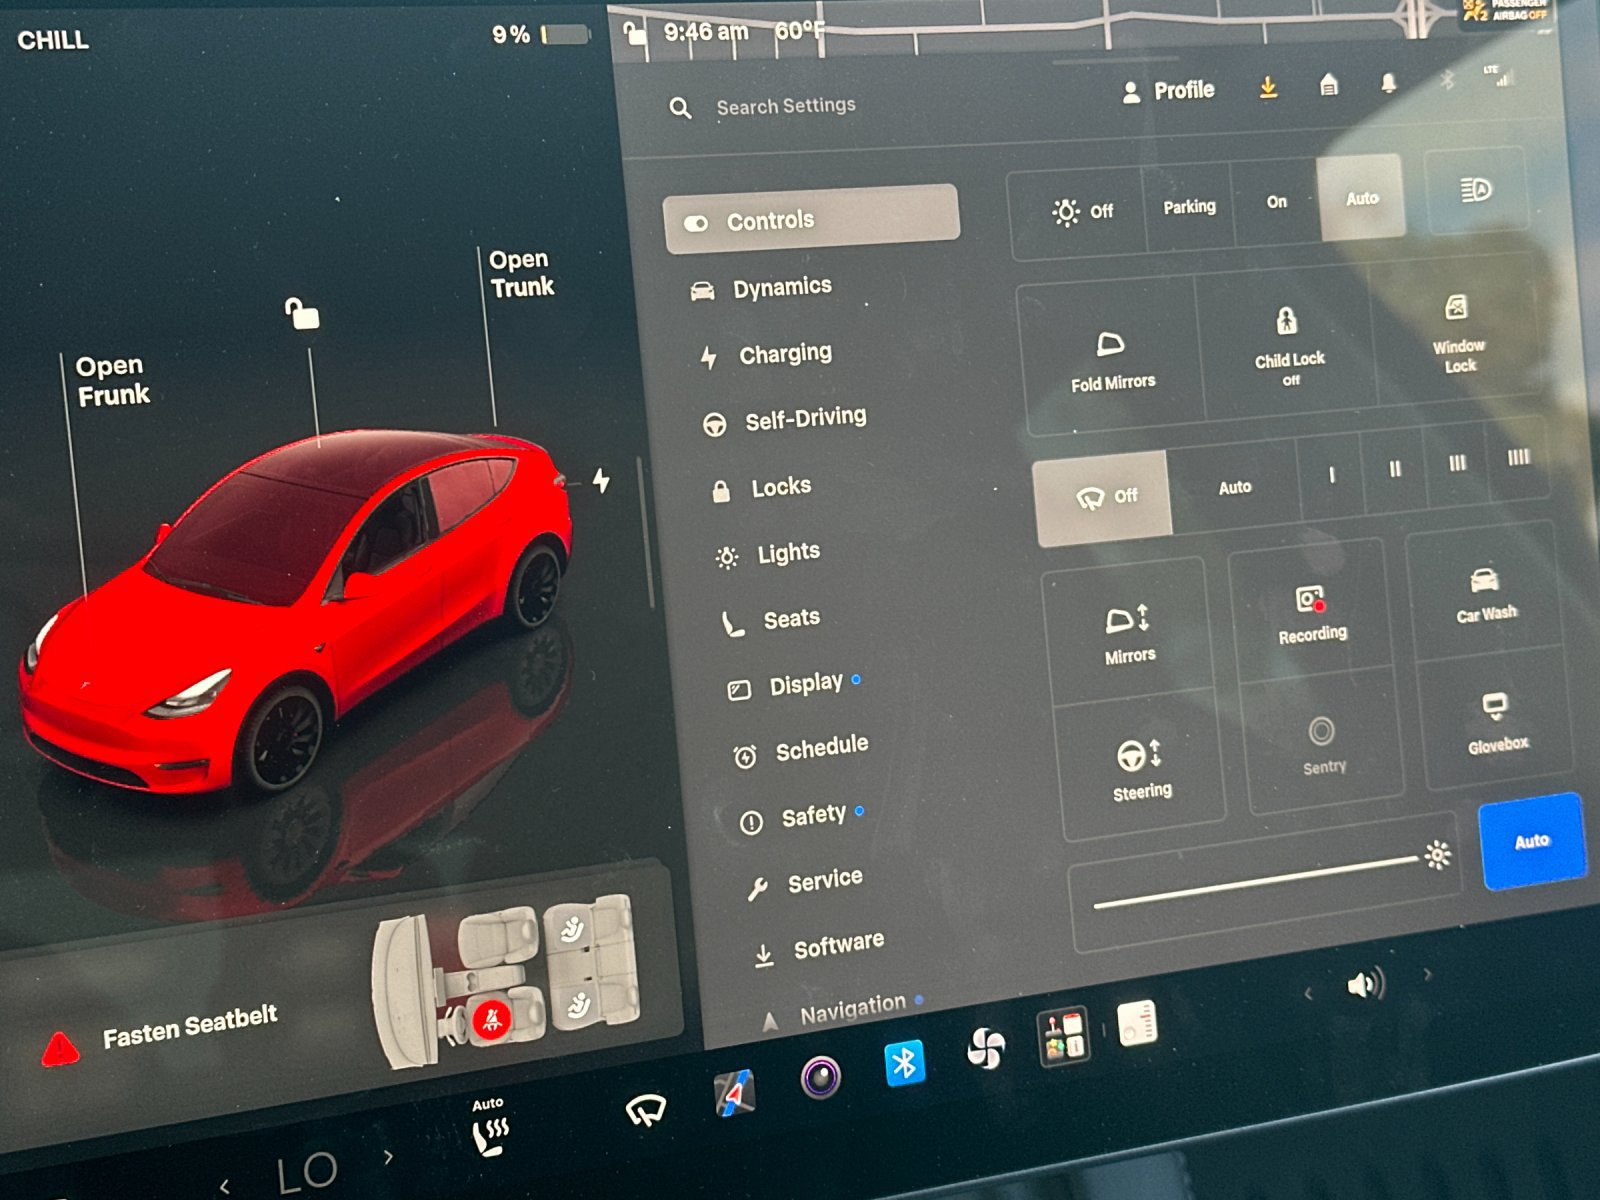Image resolution: width=1600 pixels, height=1200 pixels.
Task: Open climate fan icon in dock
Action: click(x=986, y=1048)
